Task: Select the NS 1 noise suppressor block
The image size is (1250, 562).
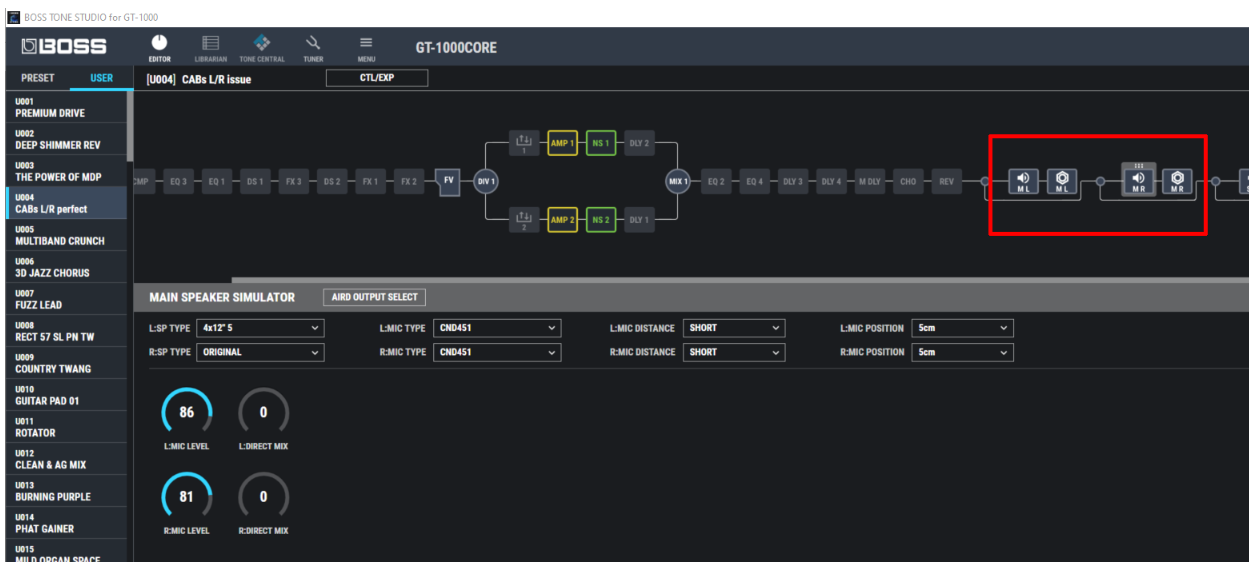Action: 601,143
